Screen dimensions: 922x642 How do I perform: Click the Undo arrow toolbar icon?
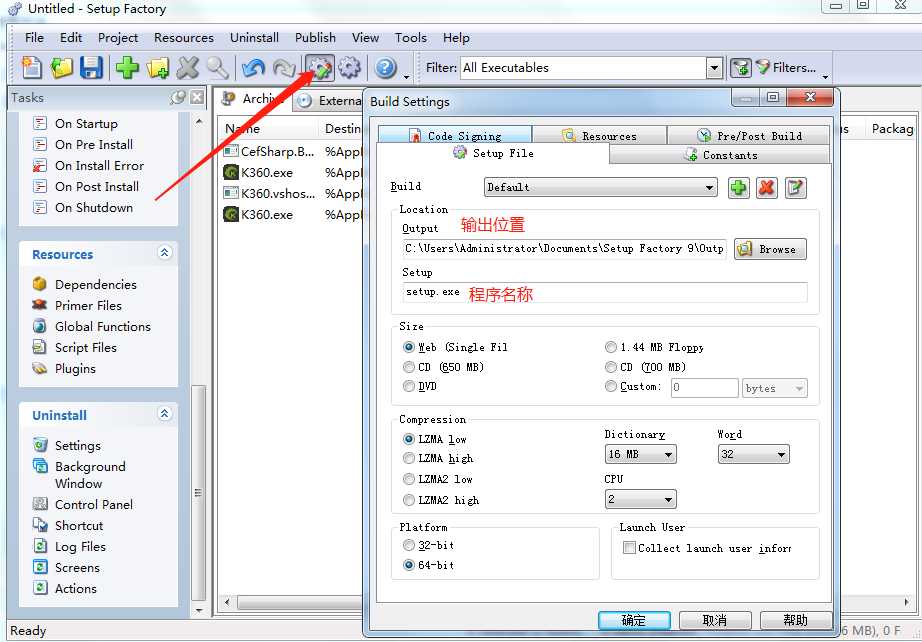[x=253, y=68]
